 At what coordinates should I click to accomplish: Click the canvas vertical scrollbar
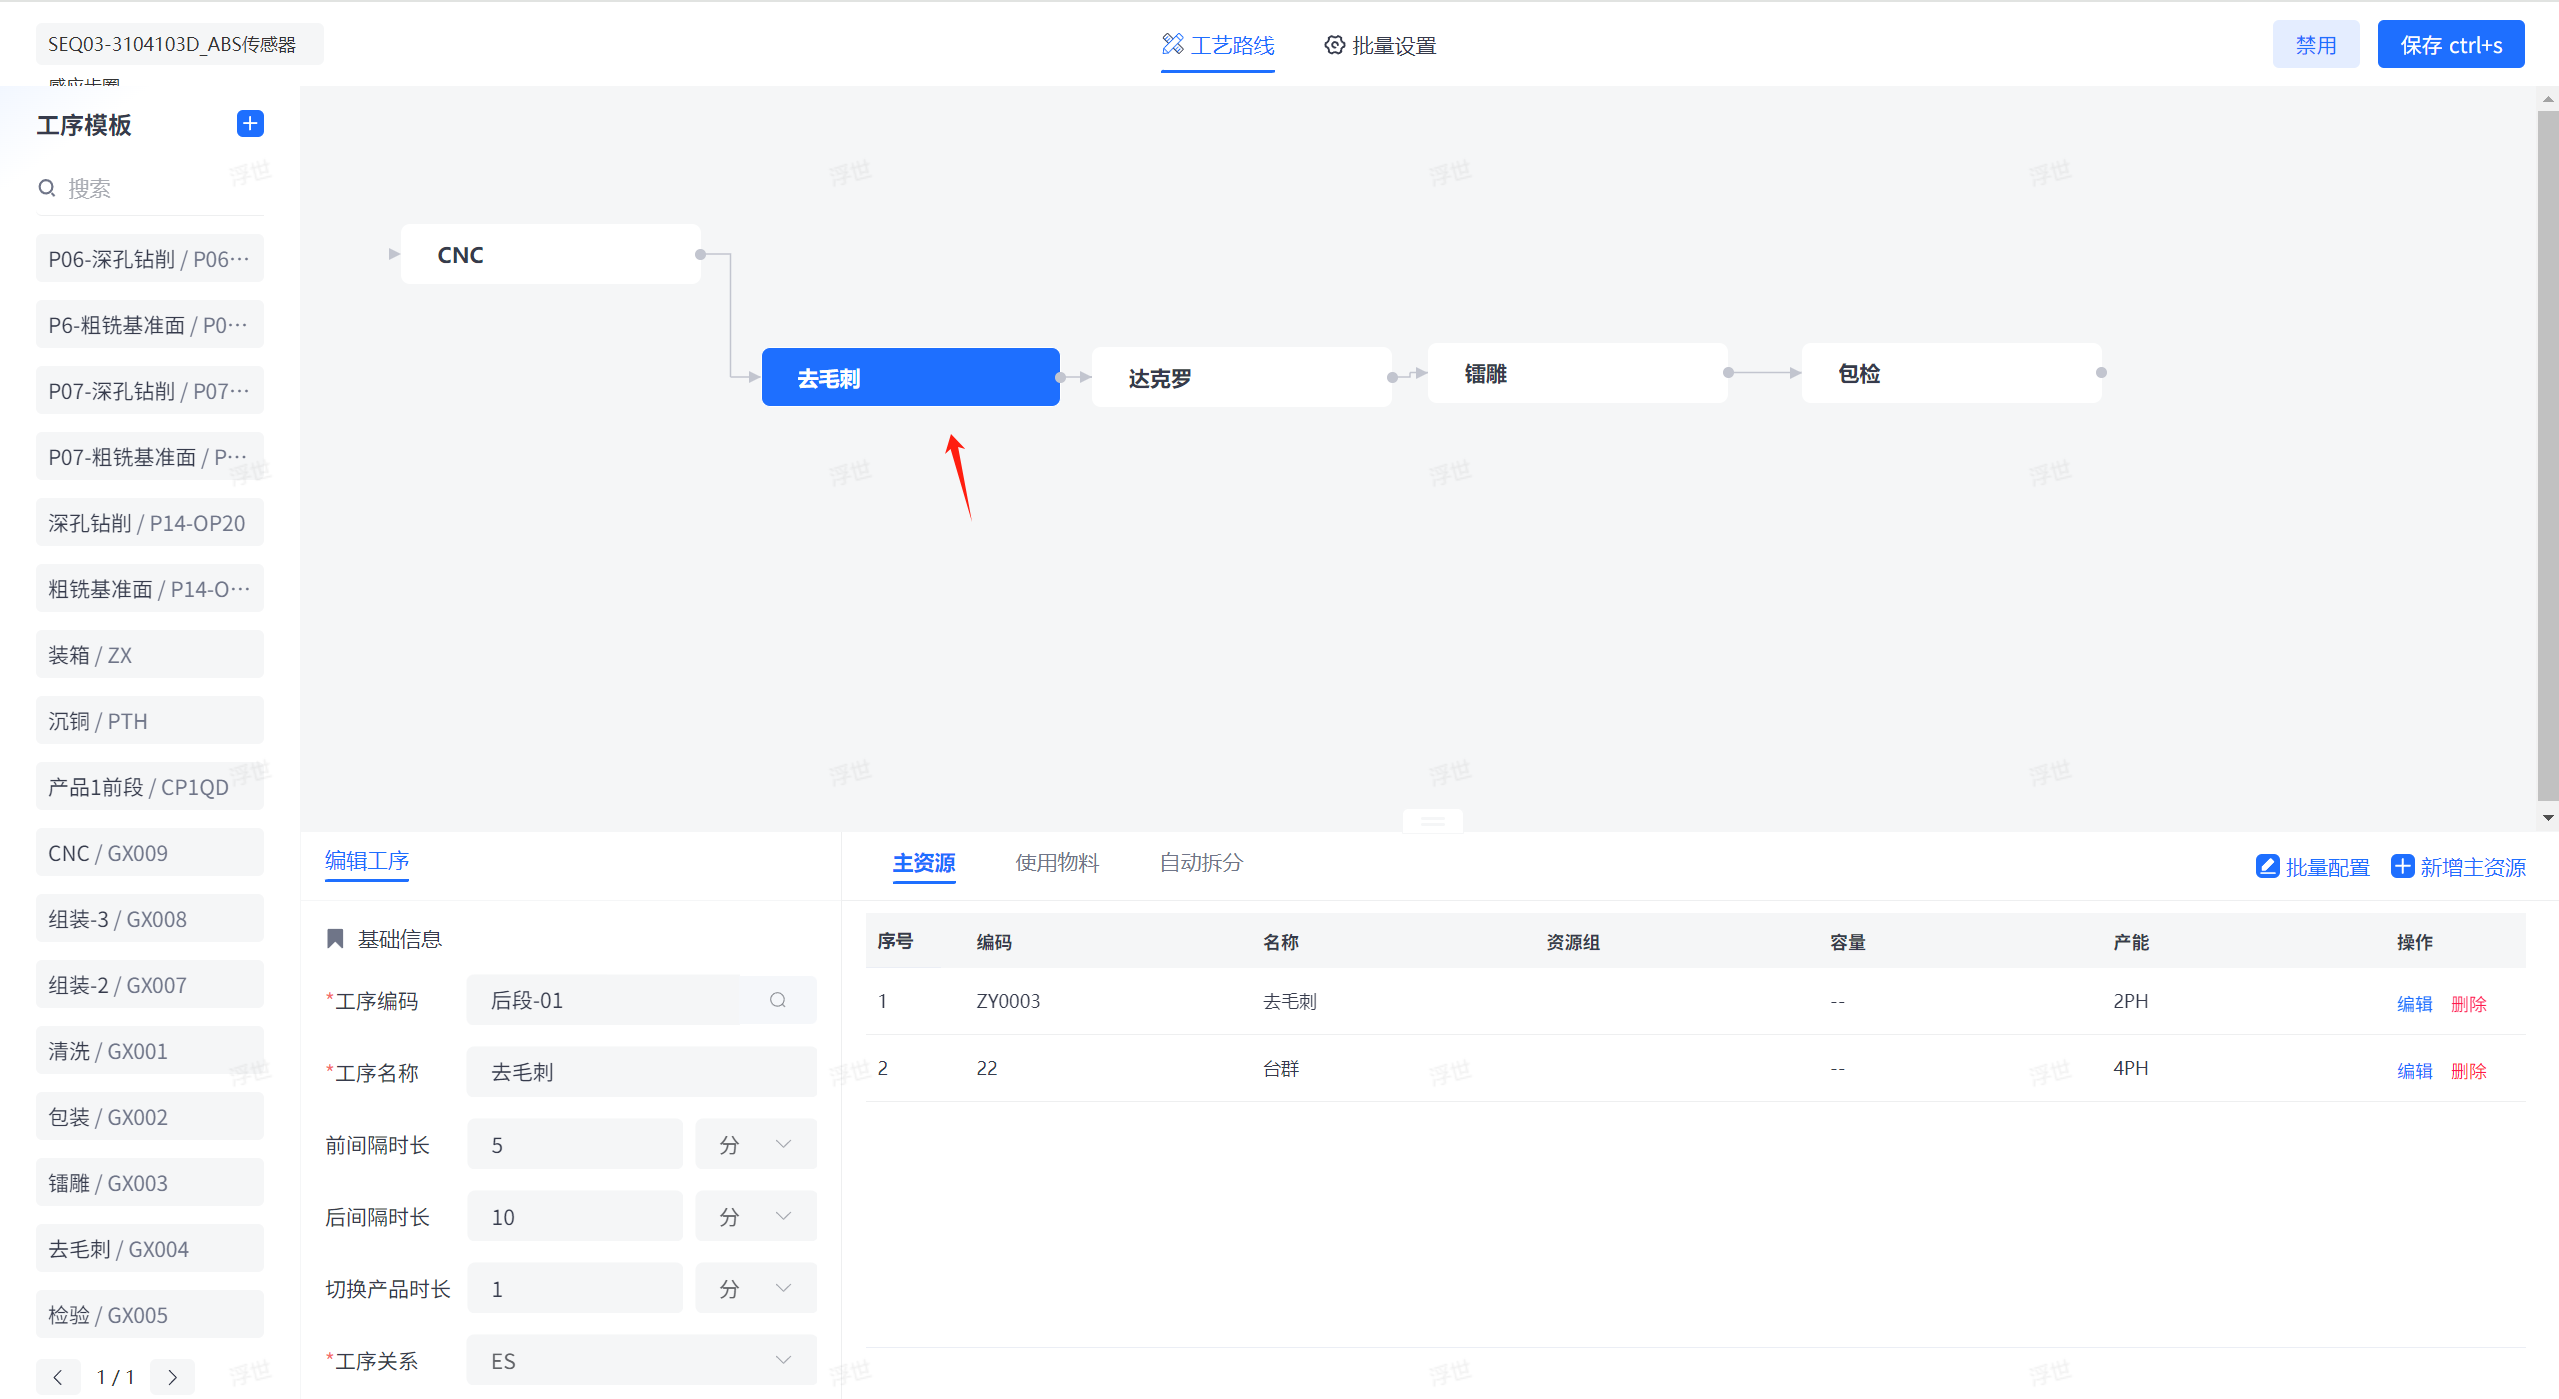click(x=2547, y=455)
